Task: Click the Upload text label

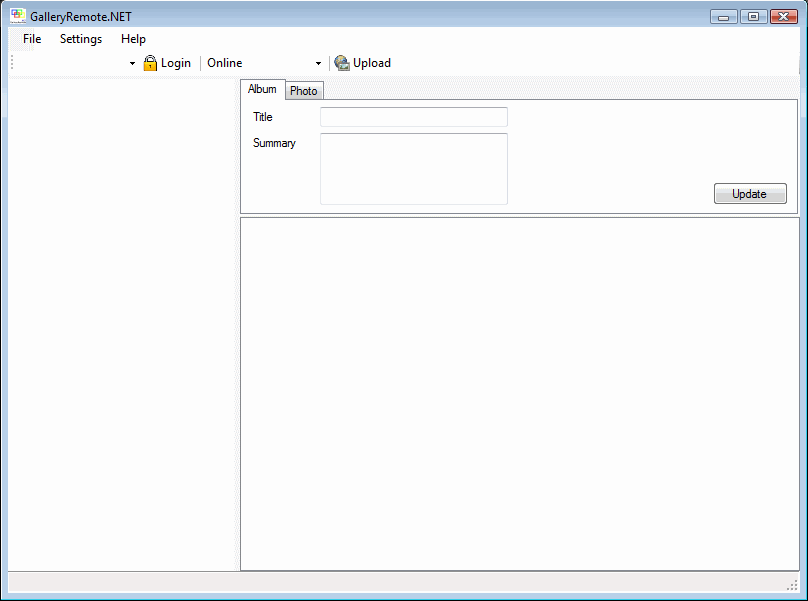Action: click(372, 63)
